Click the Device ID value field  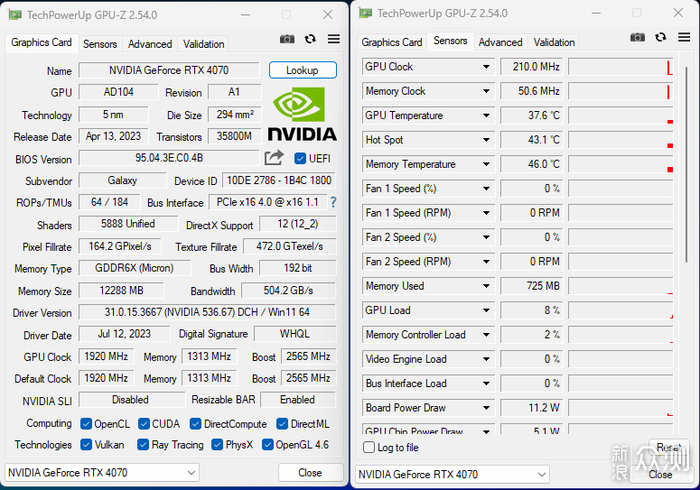click(x=279, y=180)
